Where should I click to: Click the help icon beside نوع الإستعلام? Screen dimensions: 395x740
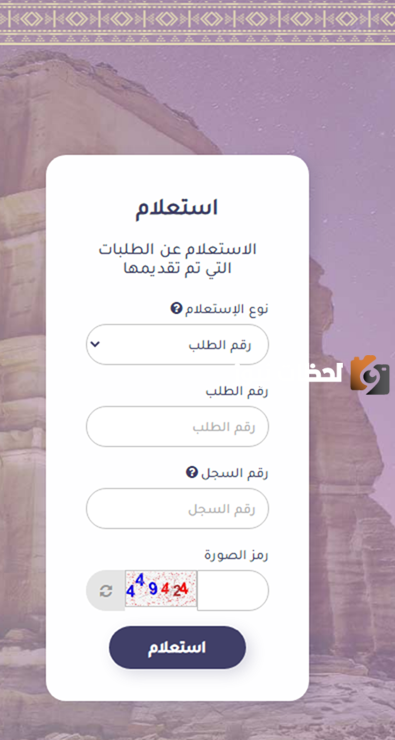[176, 309]
